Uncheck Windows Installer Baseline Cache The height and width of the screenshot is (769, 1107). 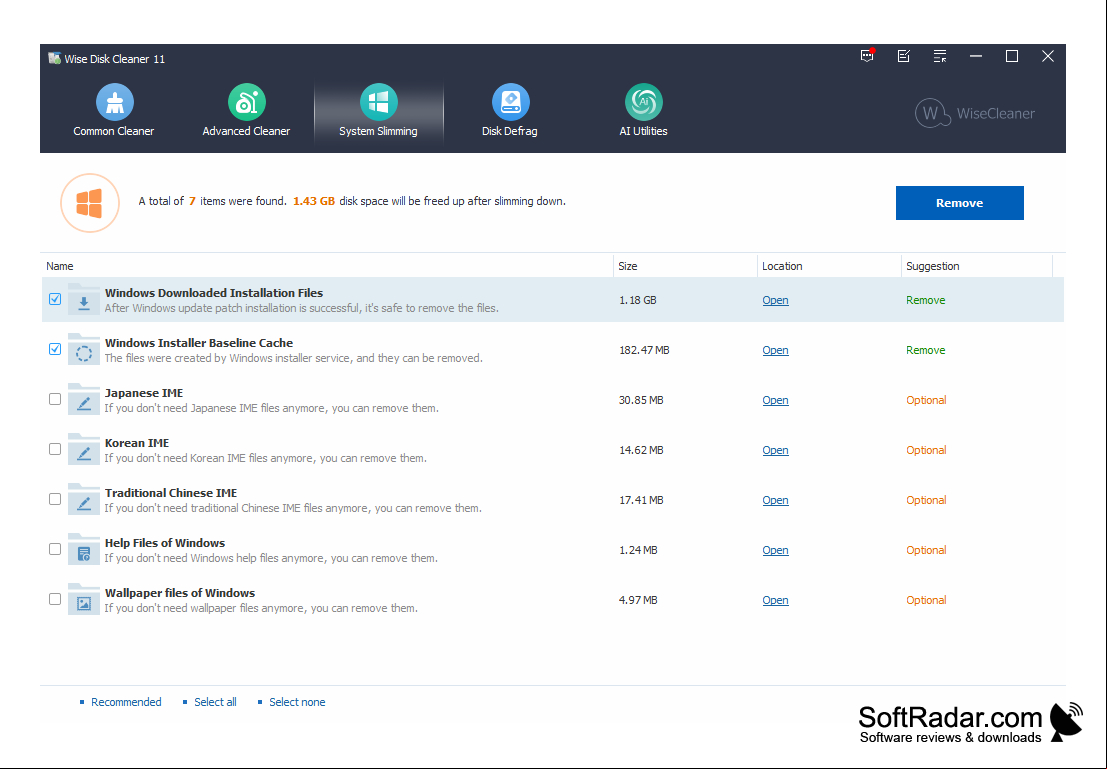tap(55, 350)
